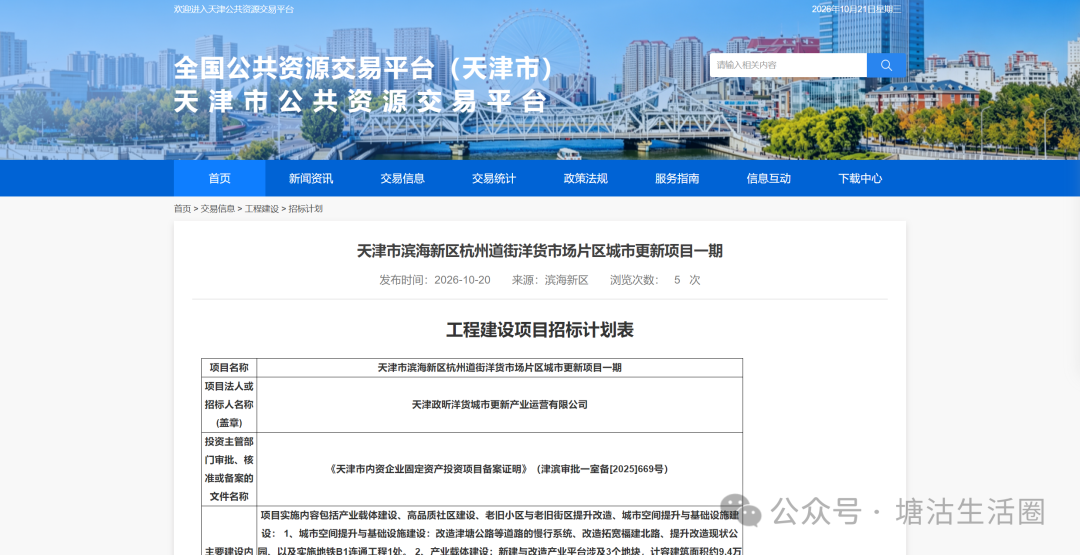Open the 政策法规 navigation item
The image size is (1080, 555).
585,178
